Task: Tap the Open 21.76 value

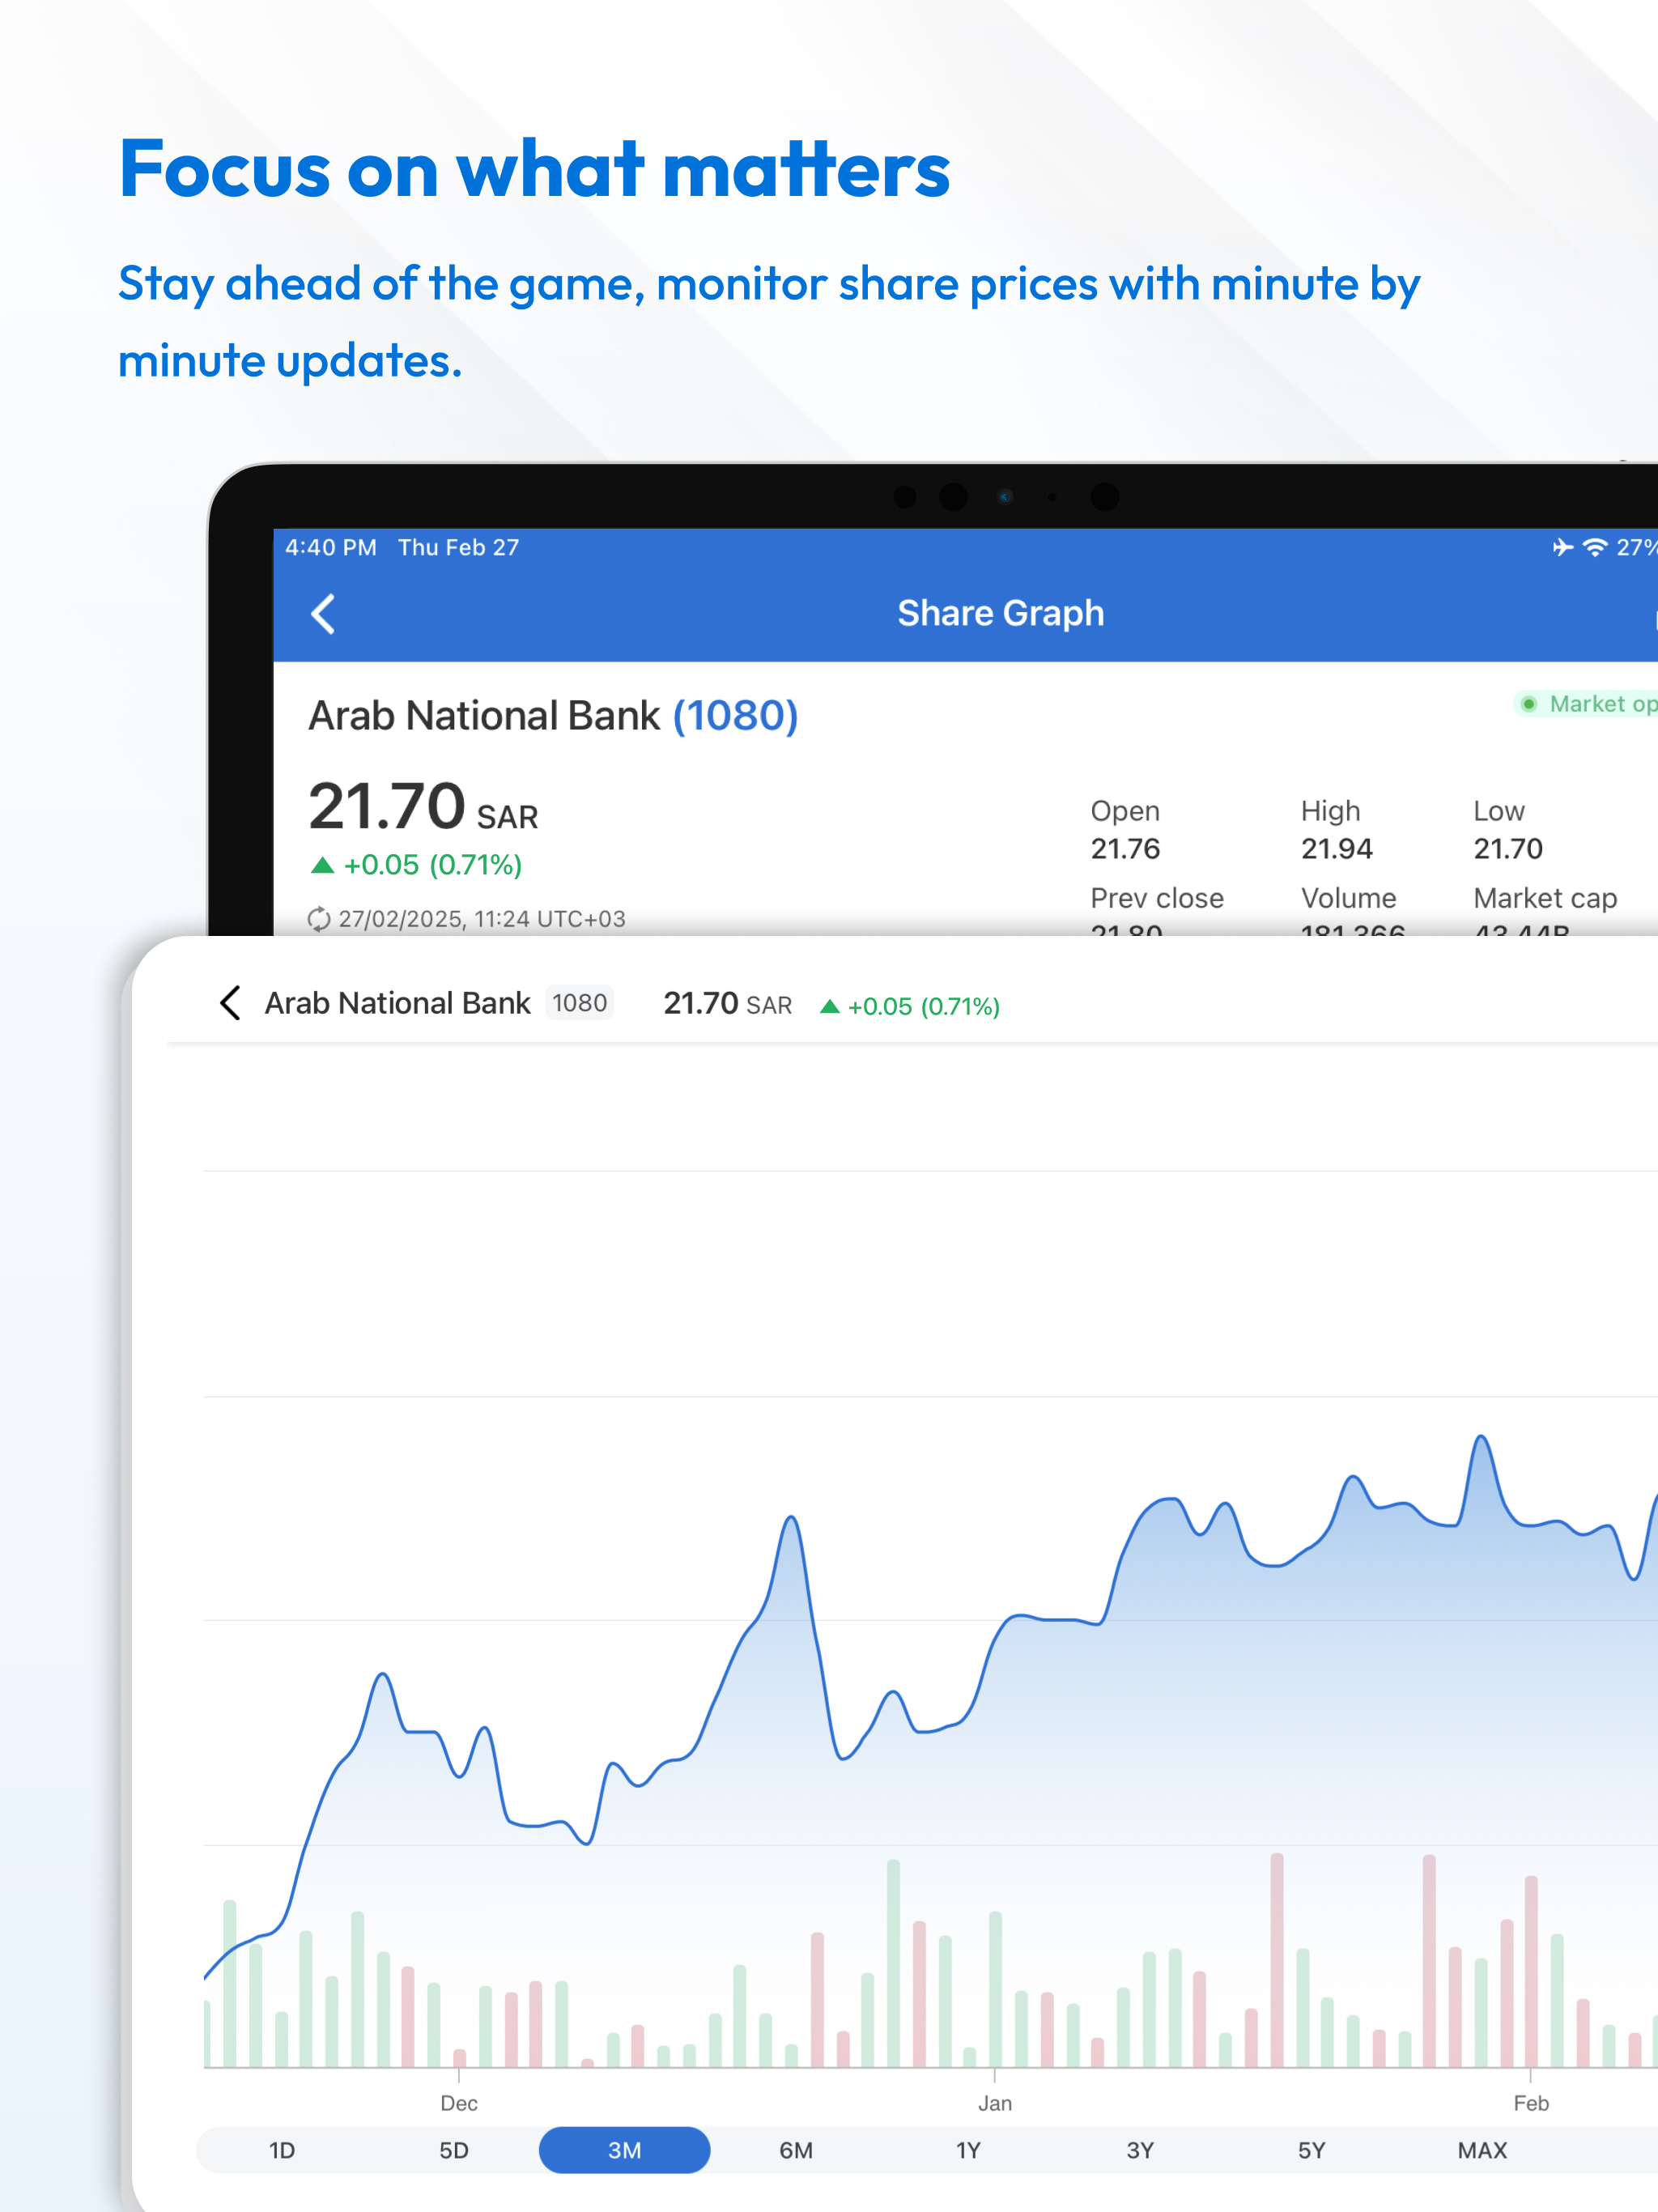Action: point(1125,849)
